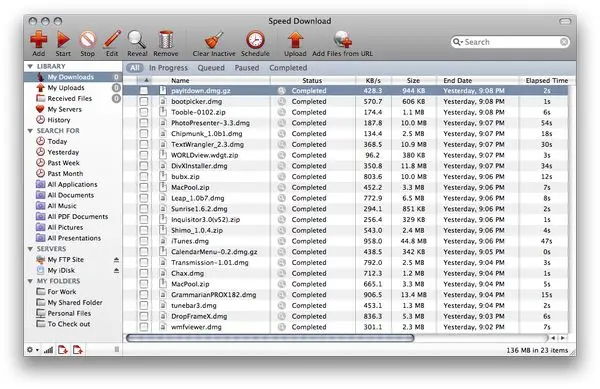Switch to Completed filter tab
The image size is (600, 389).
288,68
